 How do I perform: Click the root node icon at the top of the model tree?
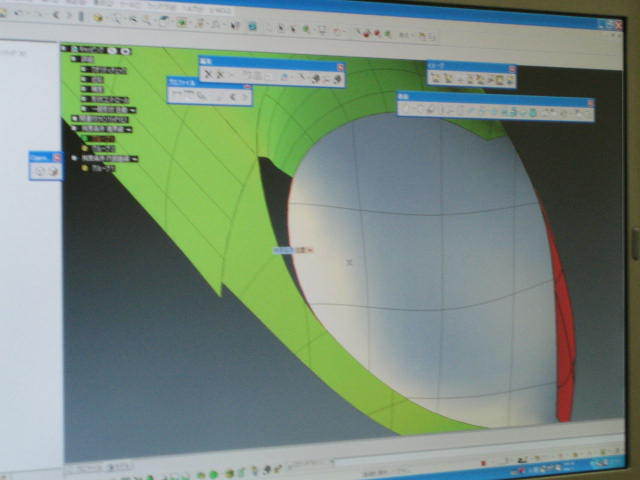click(75, 49)
